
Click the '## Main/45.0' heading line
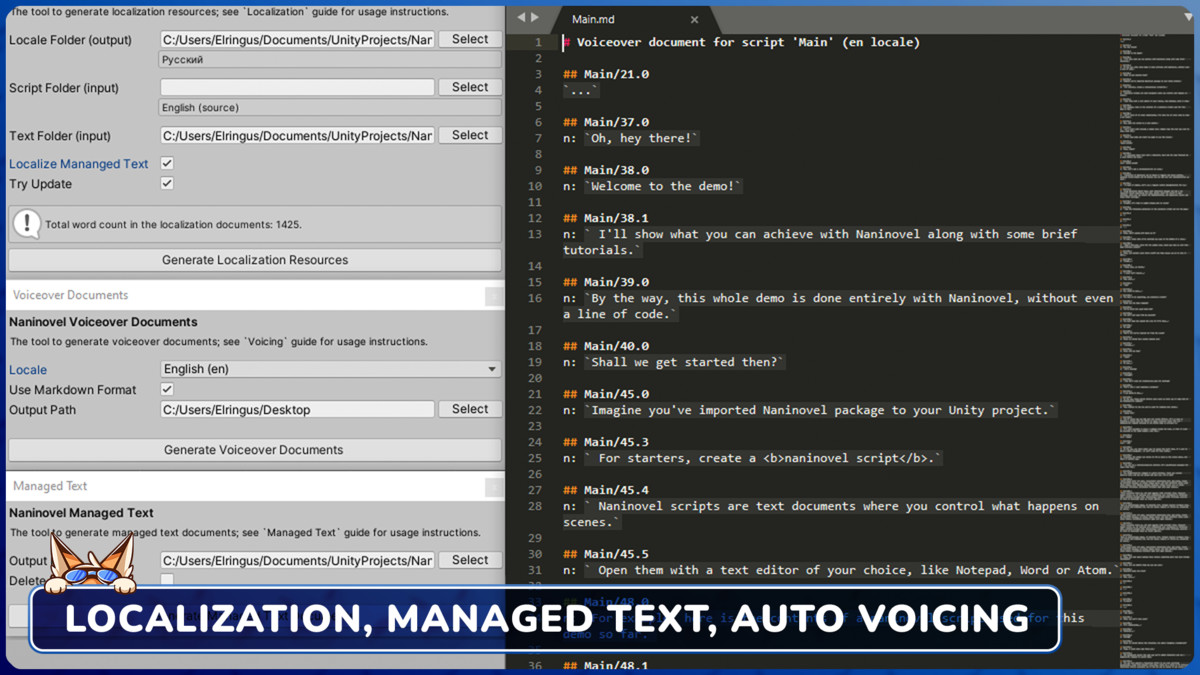click(606, 394)
